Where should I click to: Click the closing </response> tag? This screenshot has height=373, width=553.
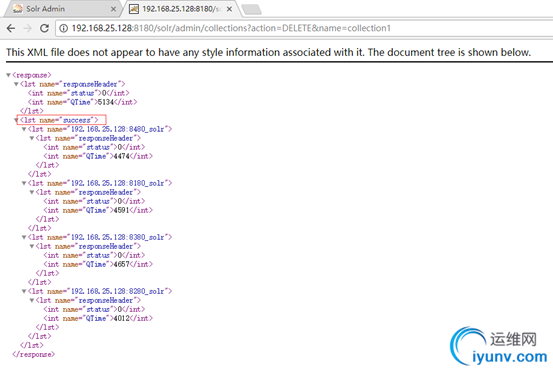coord(34,354)
